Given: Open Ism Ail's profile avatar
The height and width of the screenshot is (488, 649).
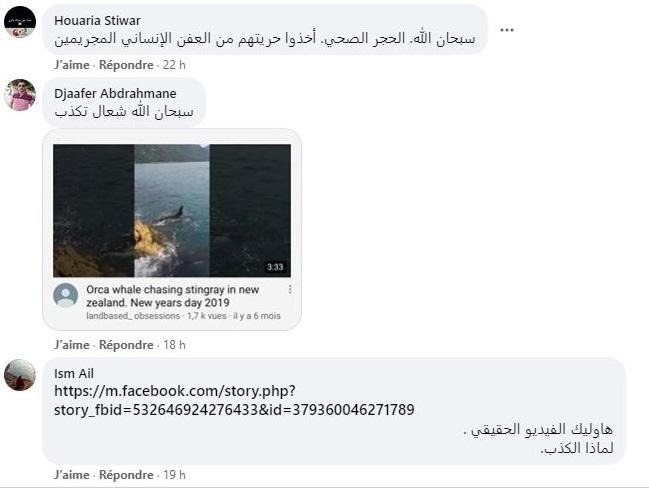Looking at the screenshot, I should pyautogui.click(x=20, y=375).
